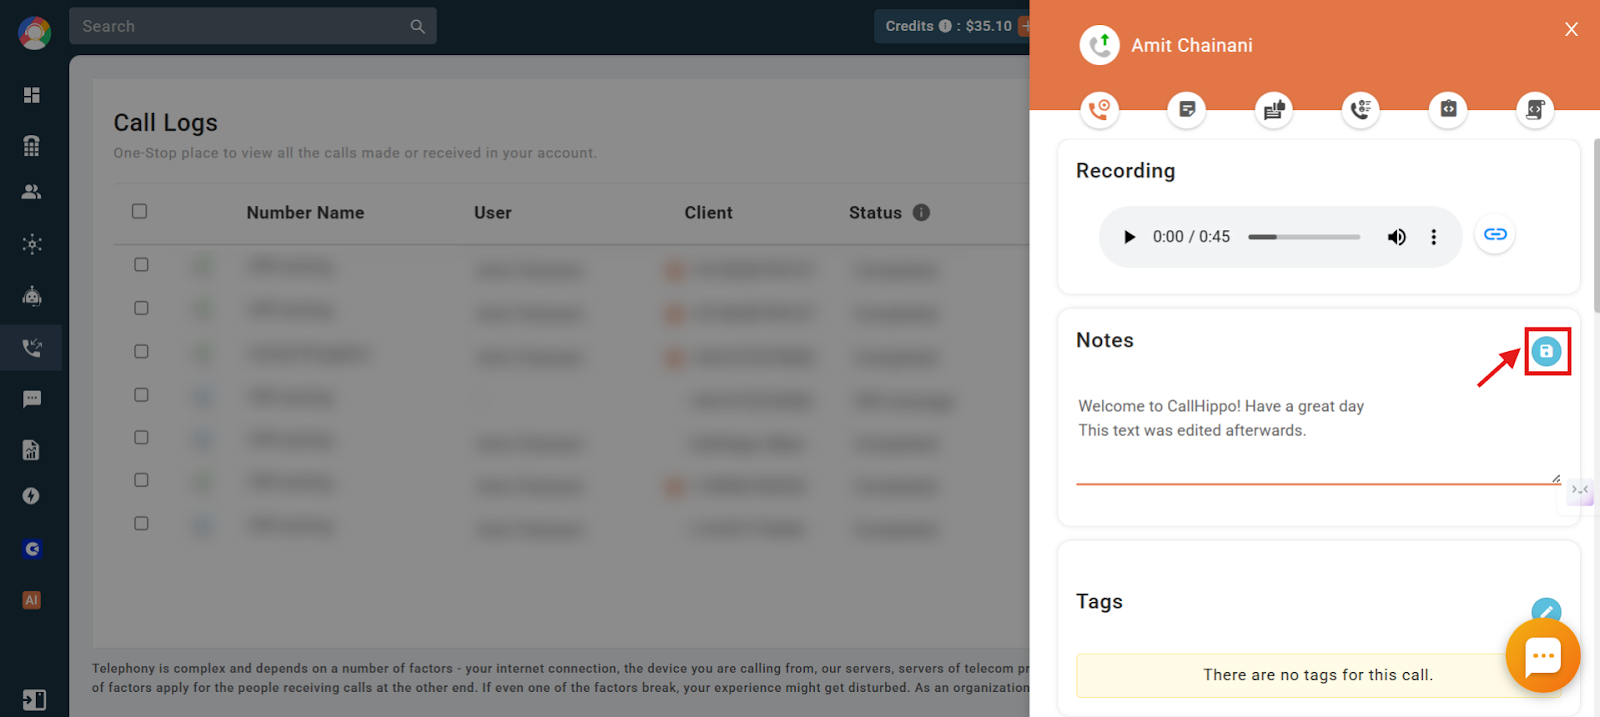
Task: Click the User column header
Action: pos(493,213)
